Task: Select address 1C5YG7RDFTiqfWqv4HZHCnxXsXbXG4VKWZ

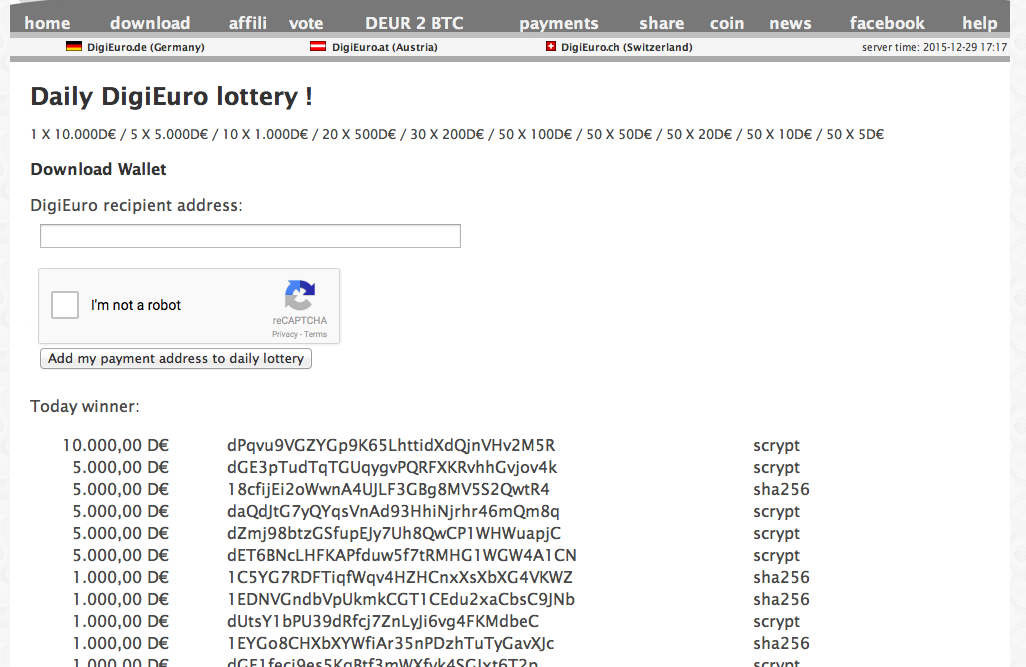Action: pyautogui.click(x=400, y=577)
